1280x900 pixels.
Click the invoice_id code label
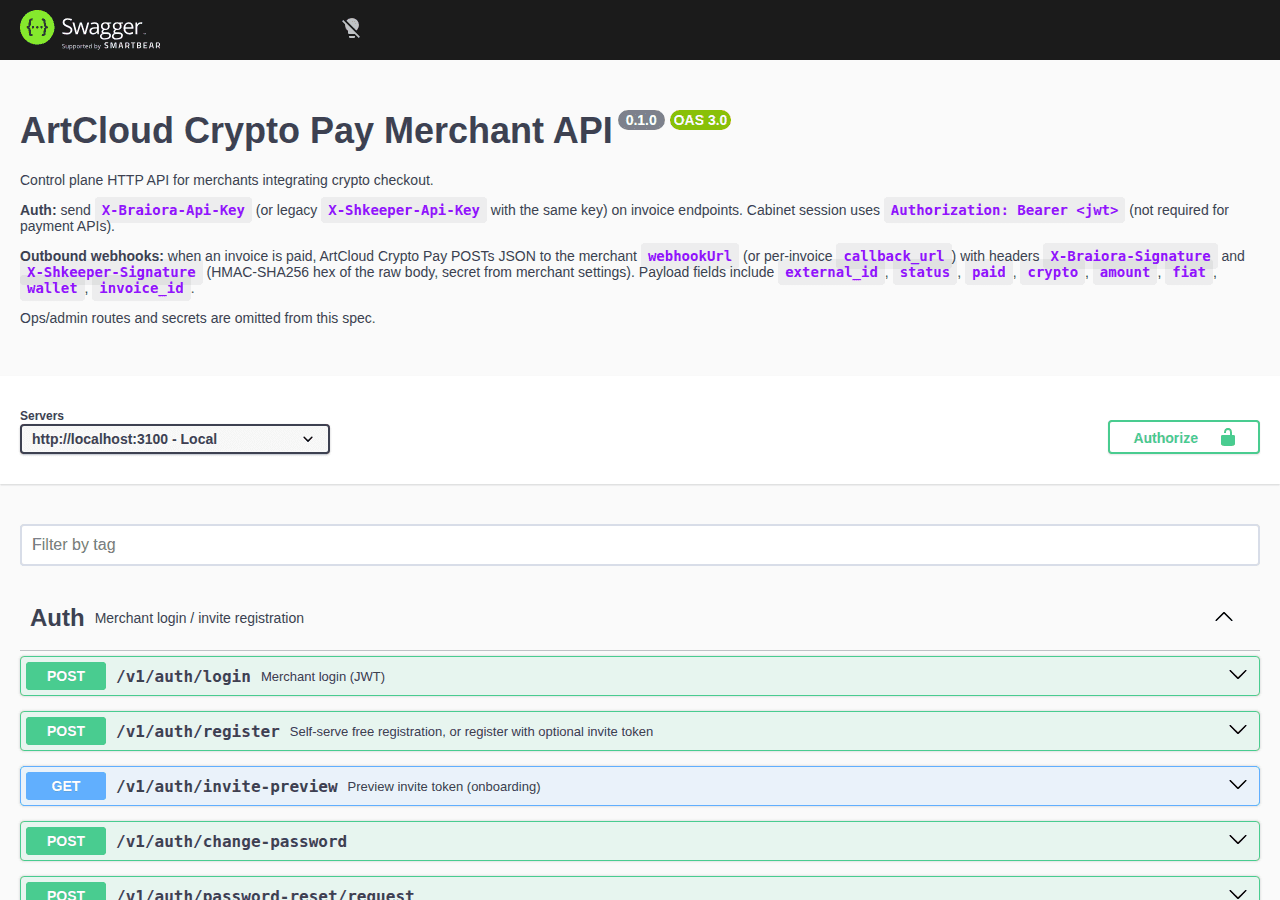[141, 288]
